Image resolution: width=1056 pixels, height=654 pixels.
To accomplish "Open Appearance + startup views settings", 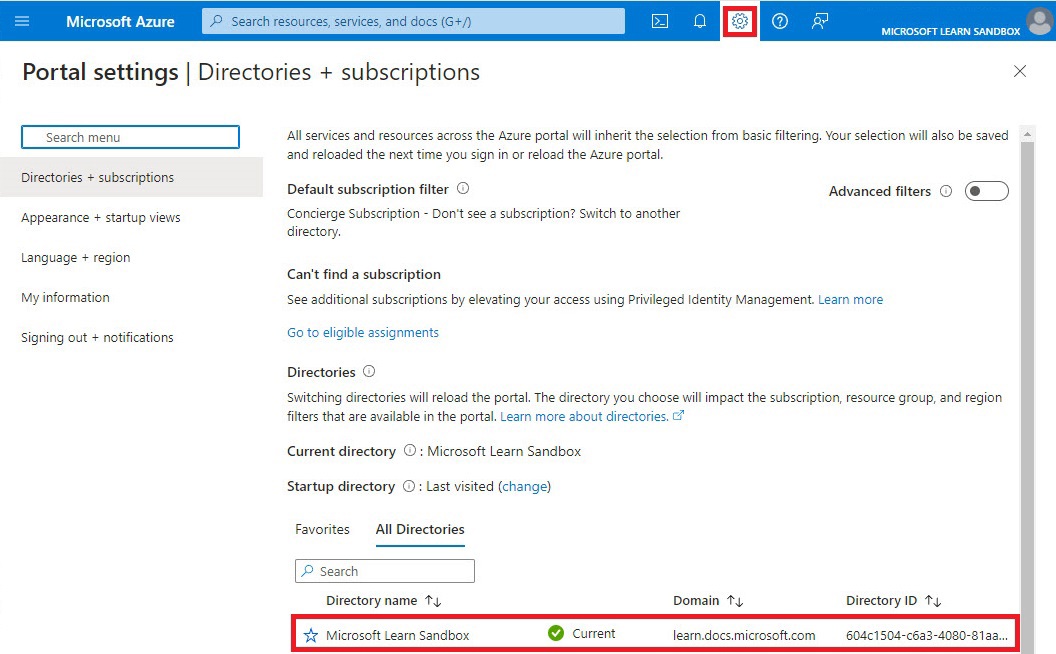I will 100,218.
